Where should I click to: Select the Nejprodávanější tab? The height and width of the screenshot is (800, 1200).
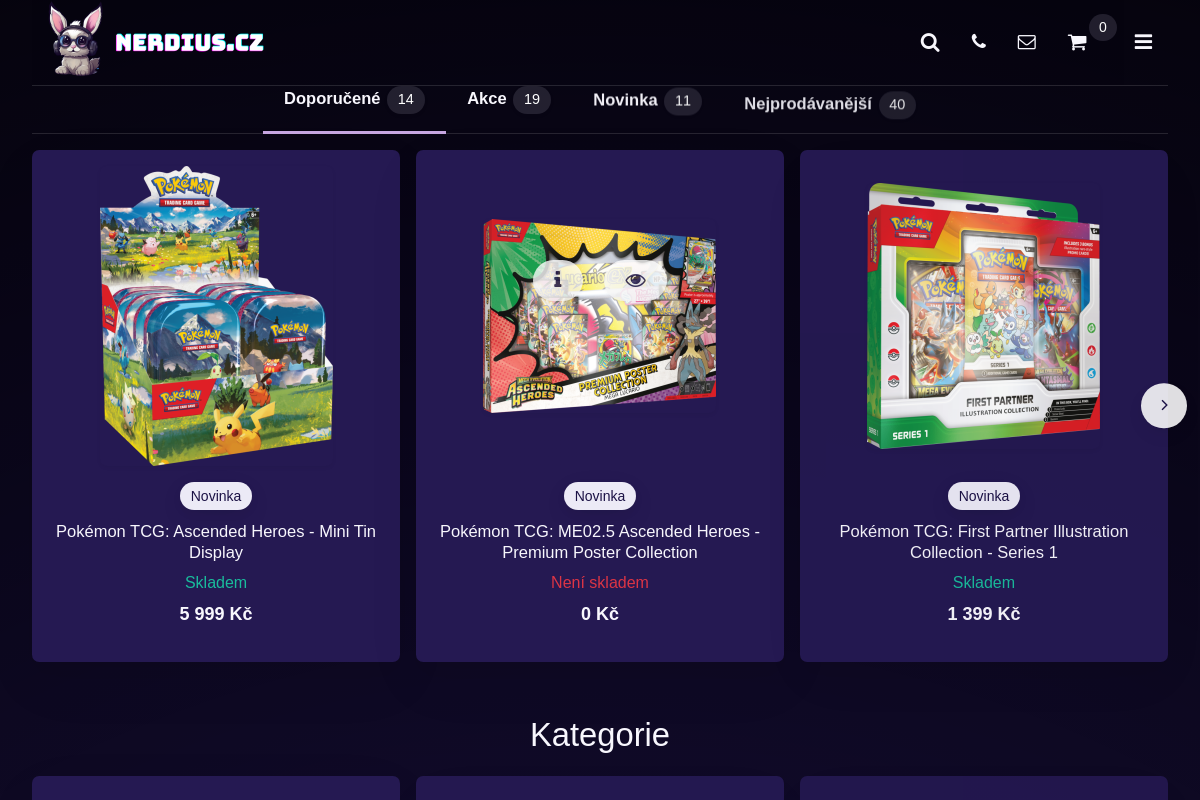coord(829,104)
